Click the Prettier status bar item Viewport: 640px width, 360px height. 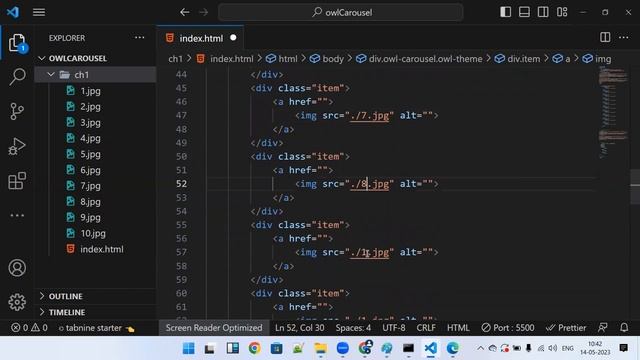pos(566,328)
